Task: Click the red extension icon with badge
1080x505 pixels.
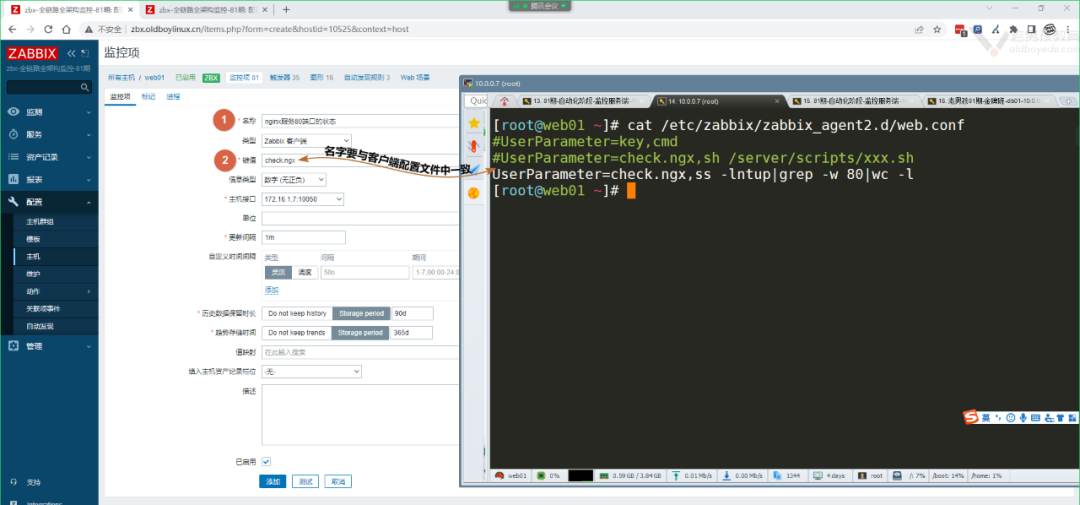Action: [961, 30]
